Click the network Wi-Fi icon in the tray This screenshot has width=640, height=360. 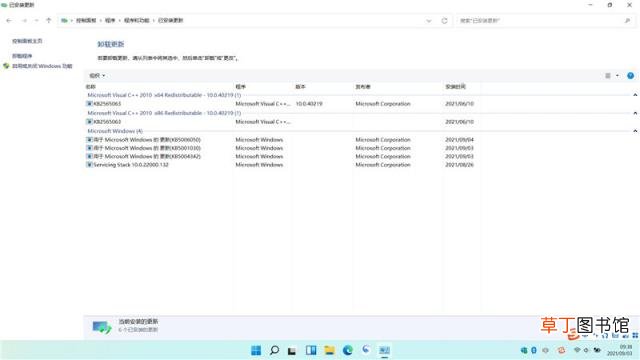coord(577,350)
